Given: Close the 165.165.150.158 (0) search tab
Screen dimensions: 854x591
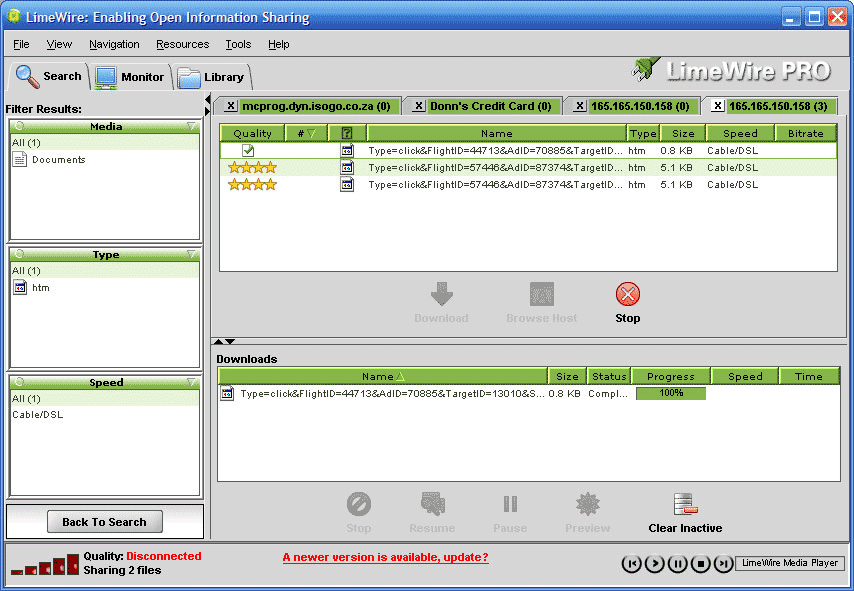Looking at the screenshot, I should pyautogui.click(x=580, y=106).
